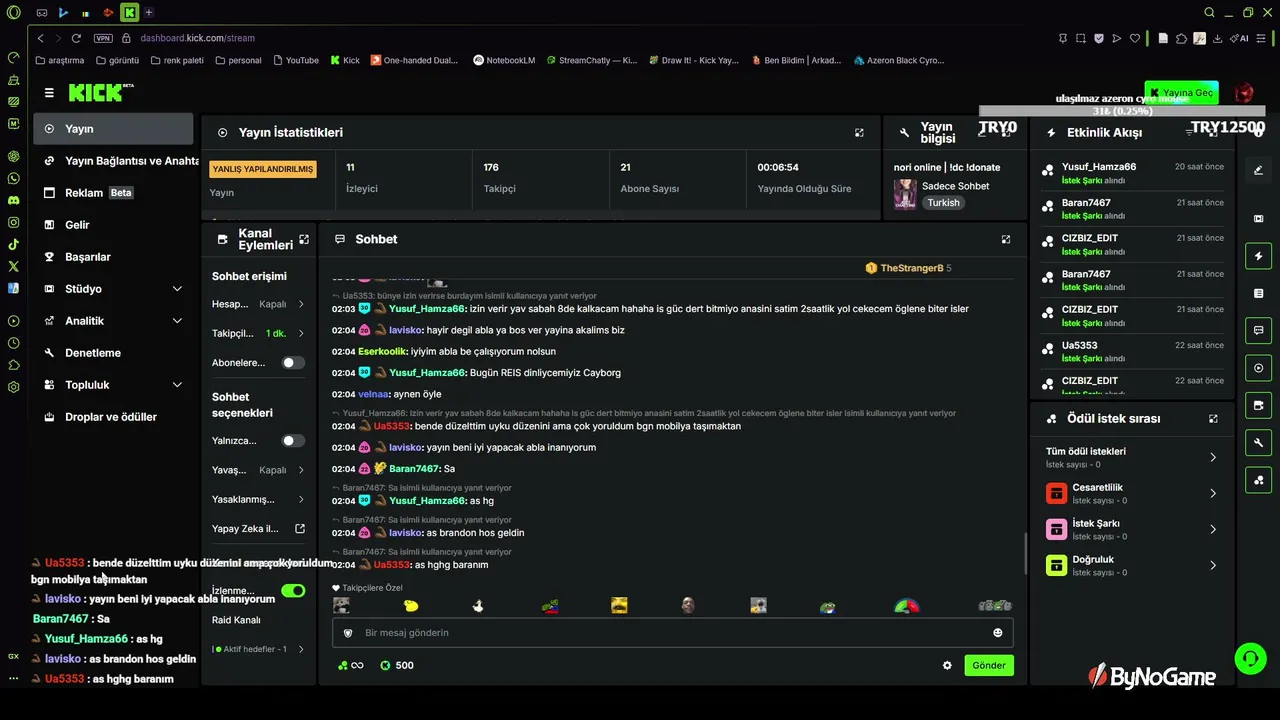Expand the Kanal Eylemleri panel to fullscreen
The height and width of the screenshot is (720, 1280).
(x=304, y=239)
